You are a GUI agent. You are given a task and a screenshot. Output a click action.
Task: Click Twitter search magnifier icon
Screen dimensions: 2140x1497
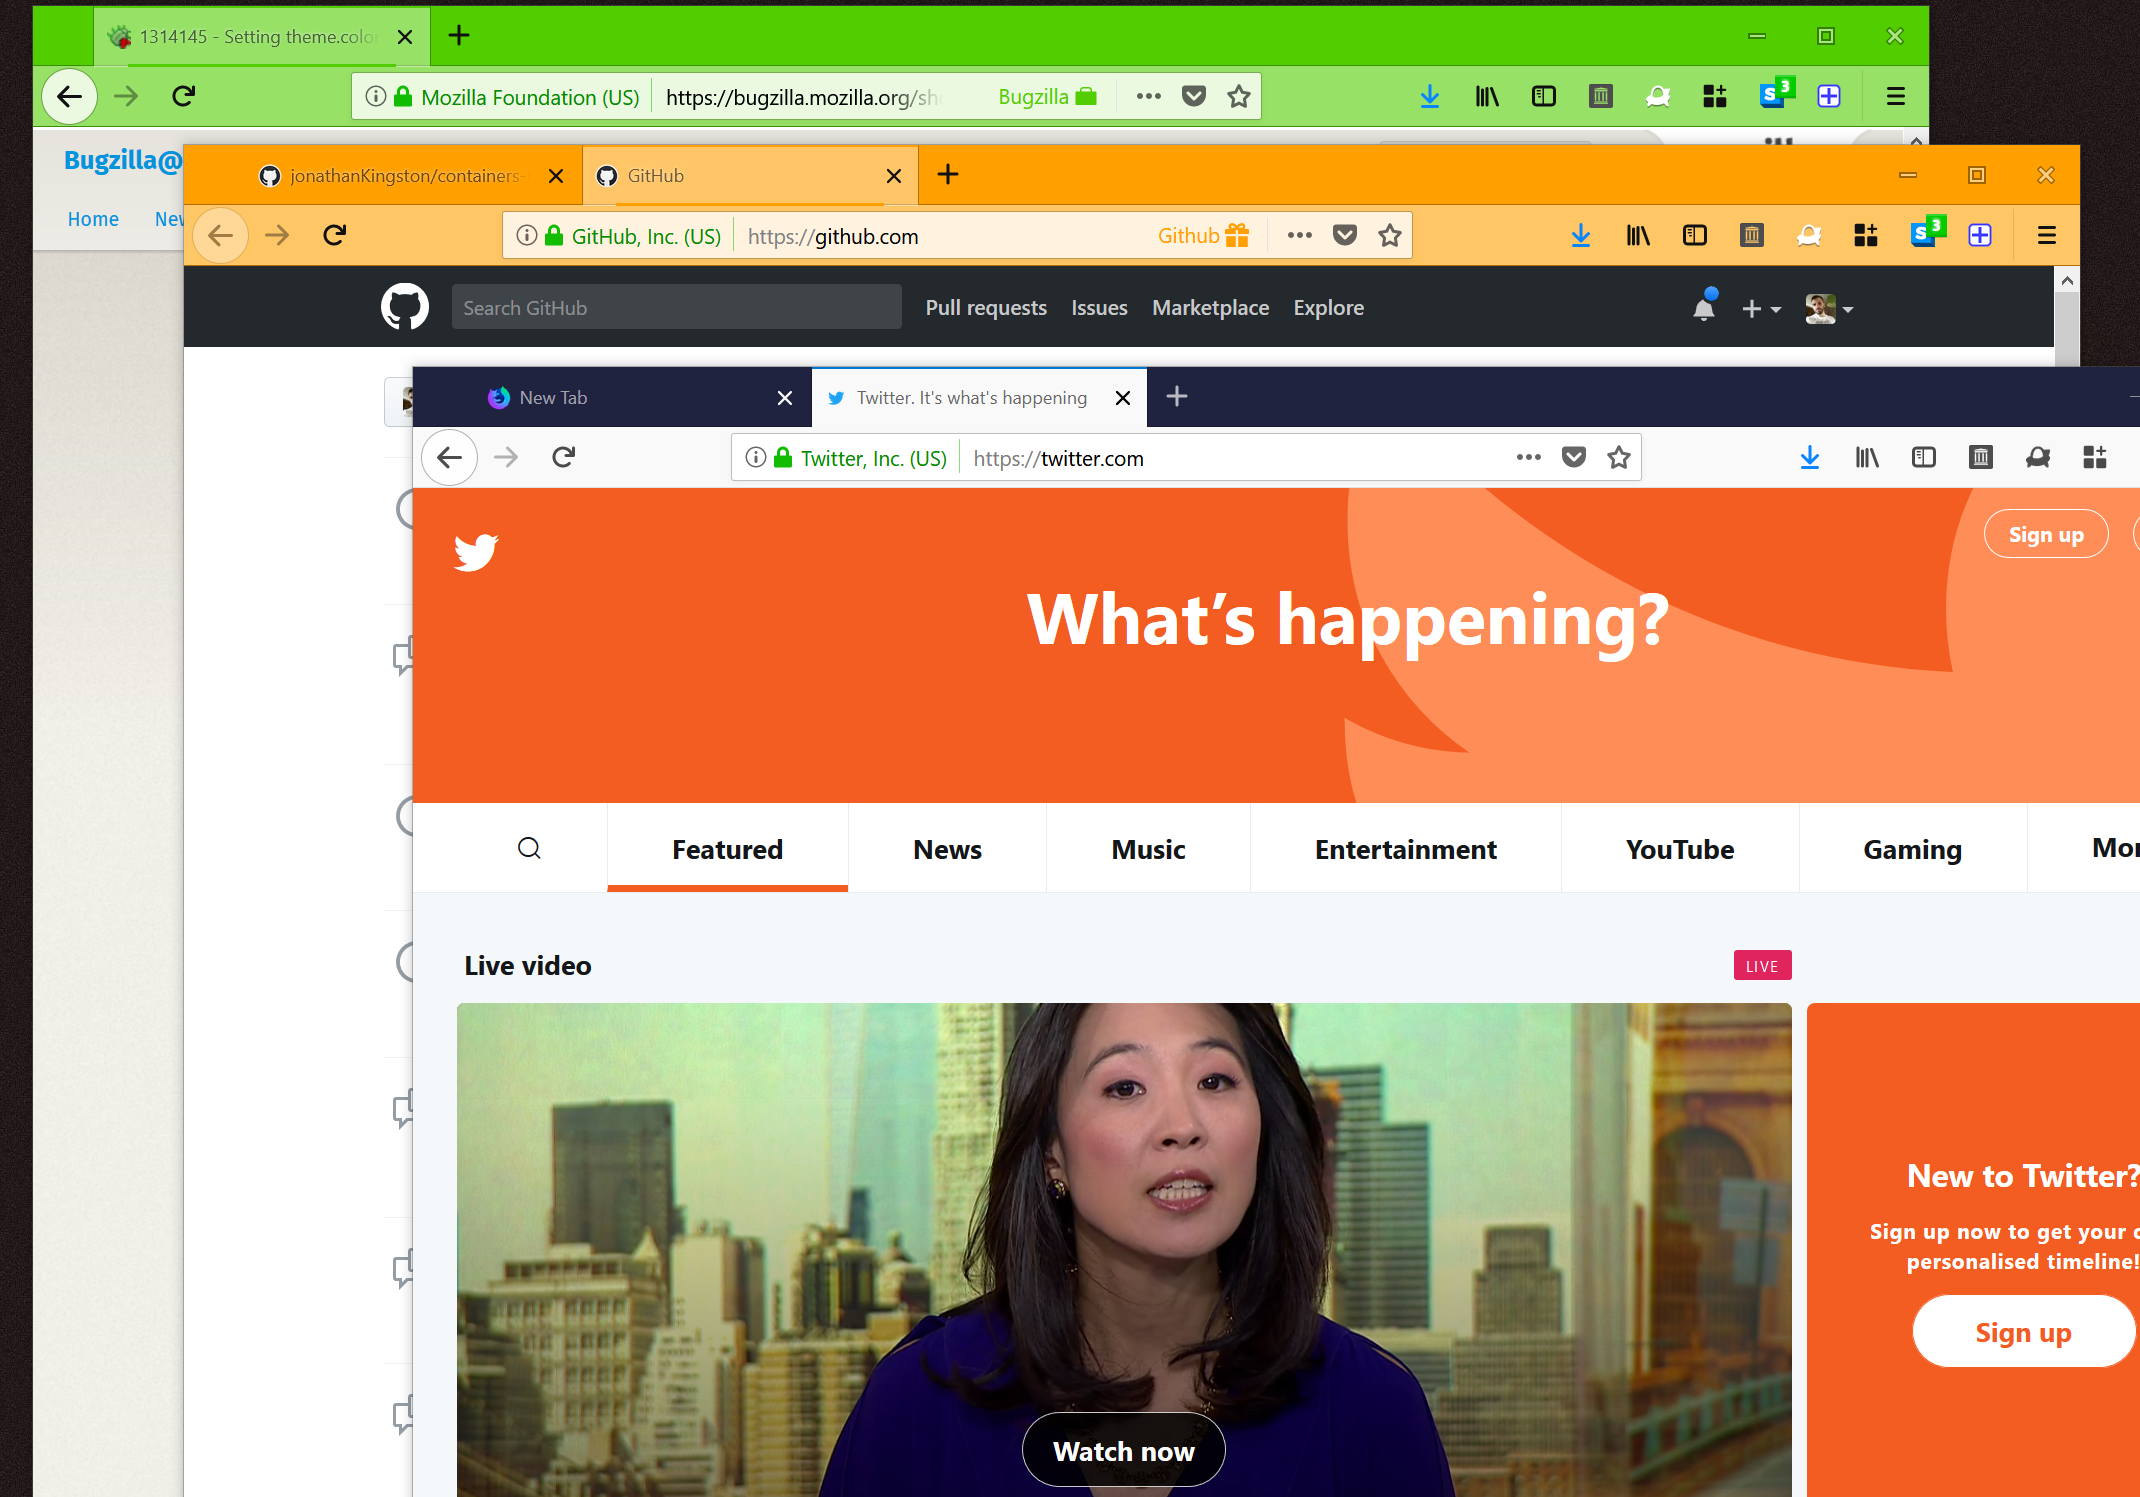(529, 849)
